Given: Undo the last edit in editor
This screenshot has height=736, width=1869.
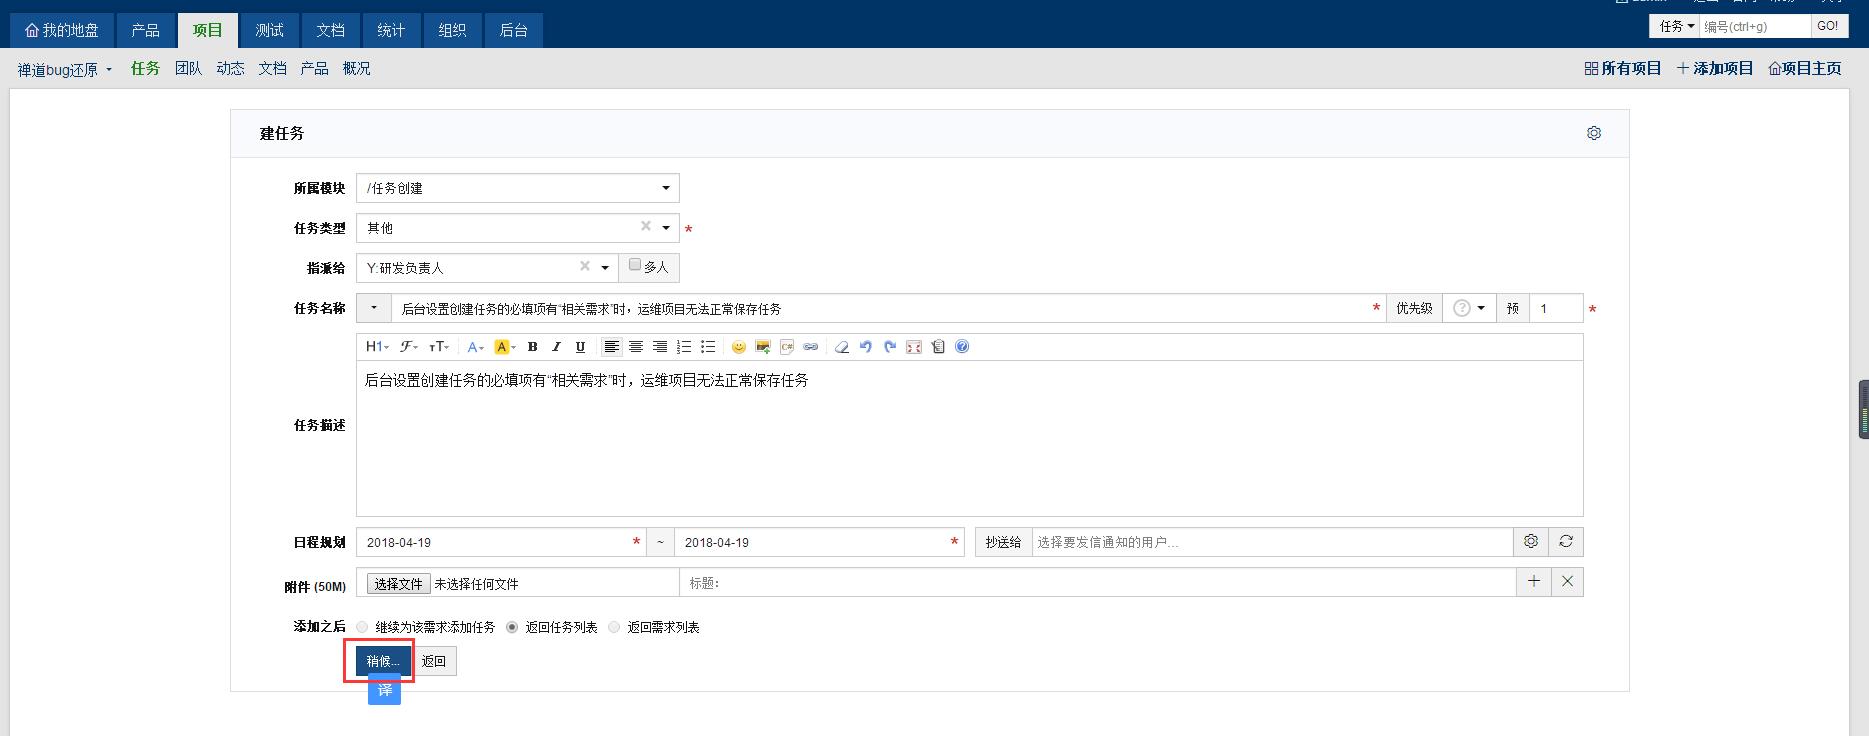Looking at the screenshot, I should tap(866, 347).
